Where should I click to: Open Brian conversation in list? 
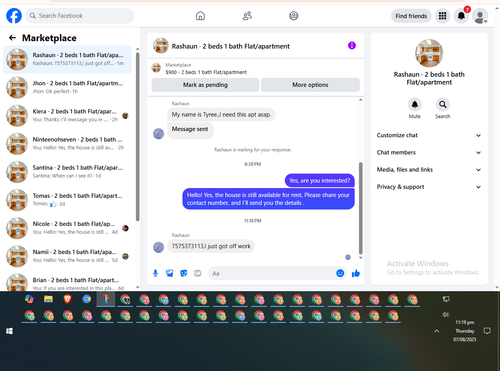click(x=67, y=283)
